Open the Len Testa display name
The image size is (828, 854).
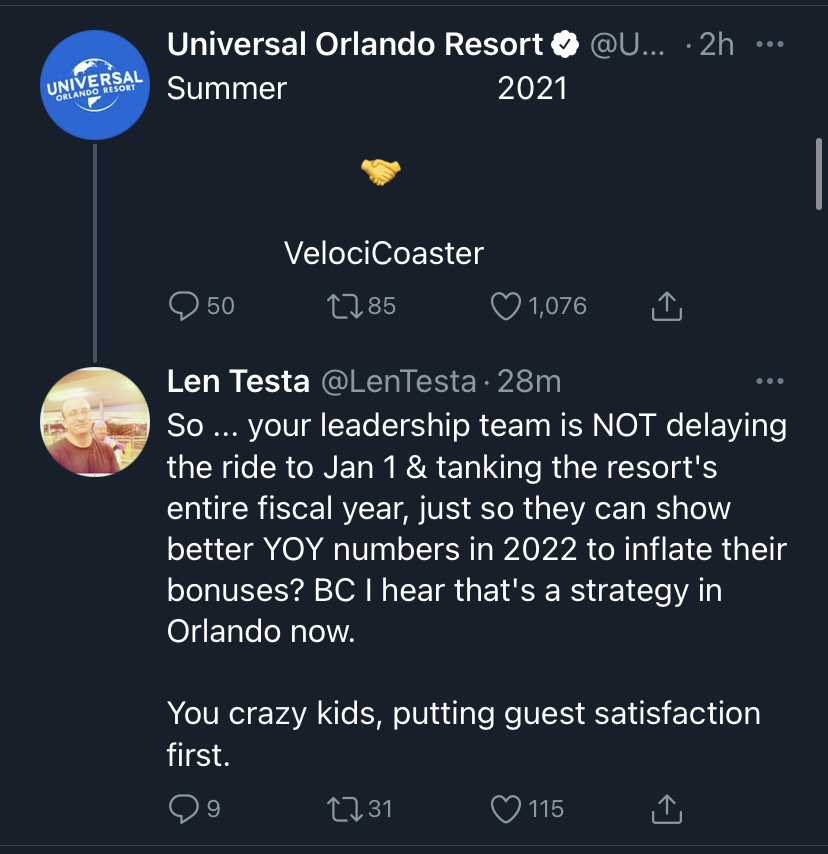click(237, 381)
